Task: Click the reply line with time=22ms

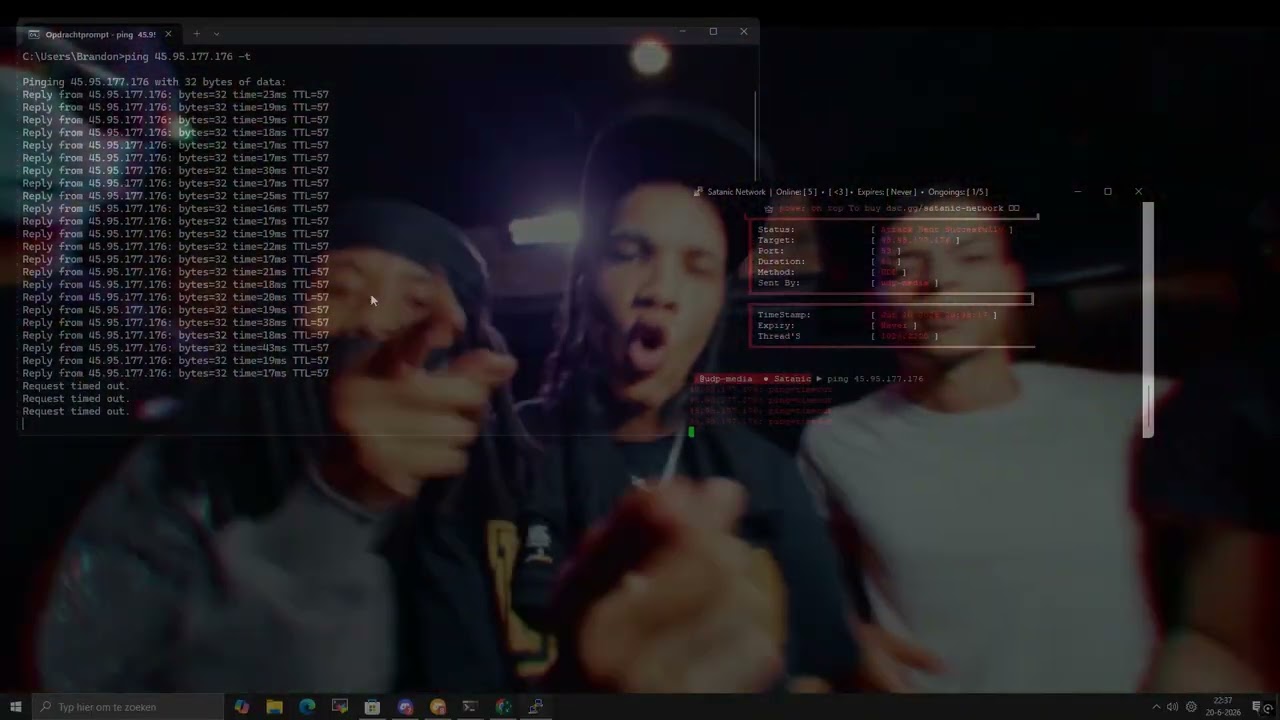Action: coord(175,247)
